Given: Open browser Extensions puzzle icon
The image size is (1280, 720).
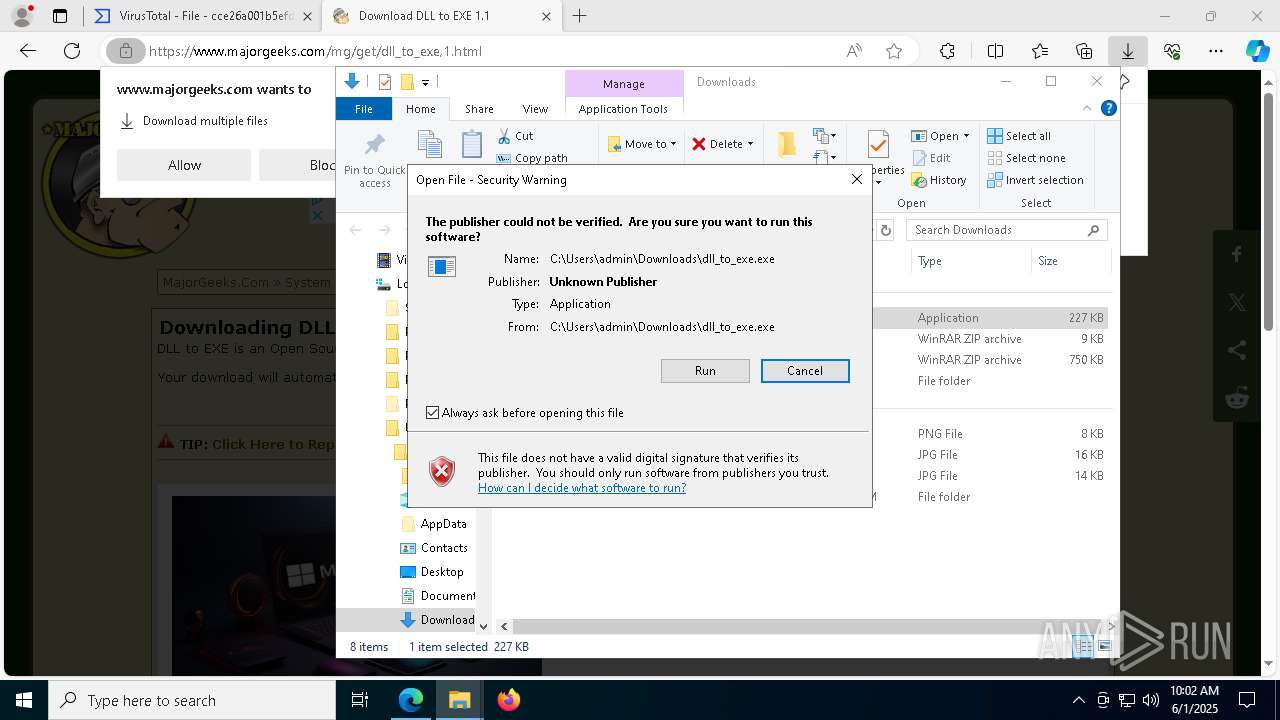Looking at the screenshot, I should pyautogui.click(x=947, y=51).
